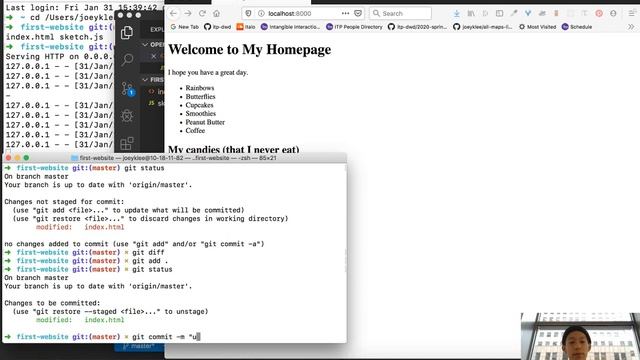Click "Serving HTTP on 0.0.0." line in back terminal
This screenshot has width=640, height=360.
pos(59,56)
